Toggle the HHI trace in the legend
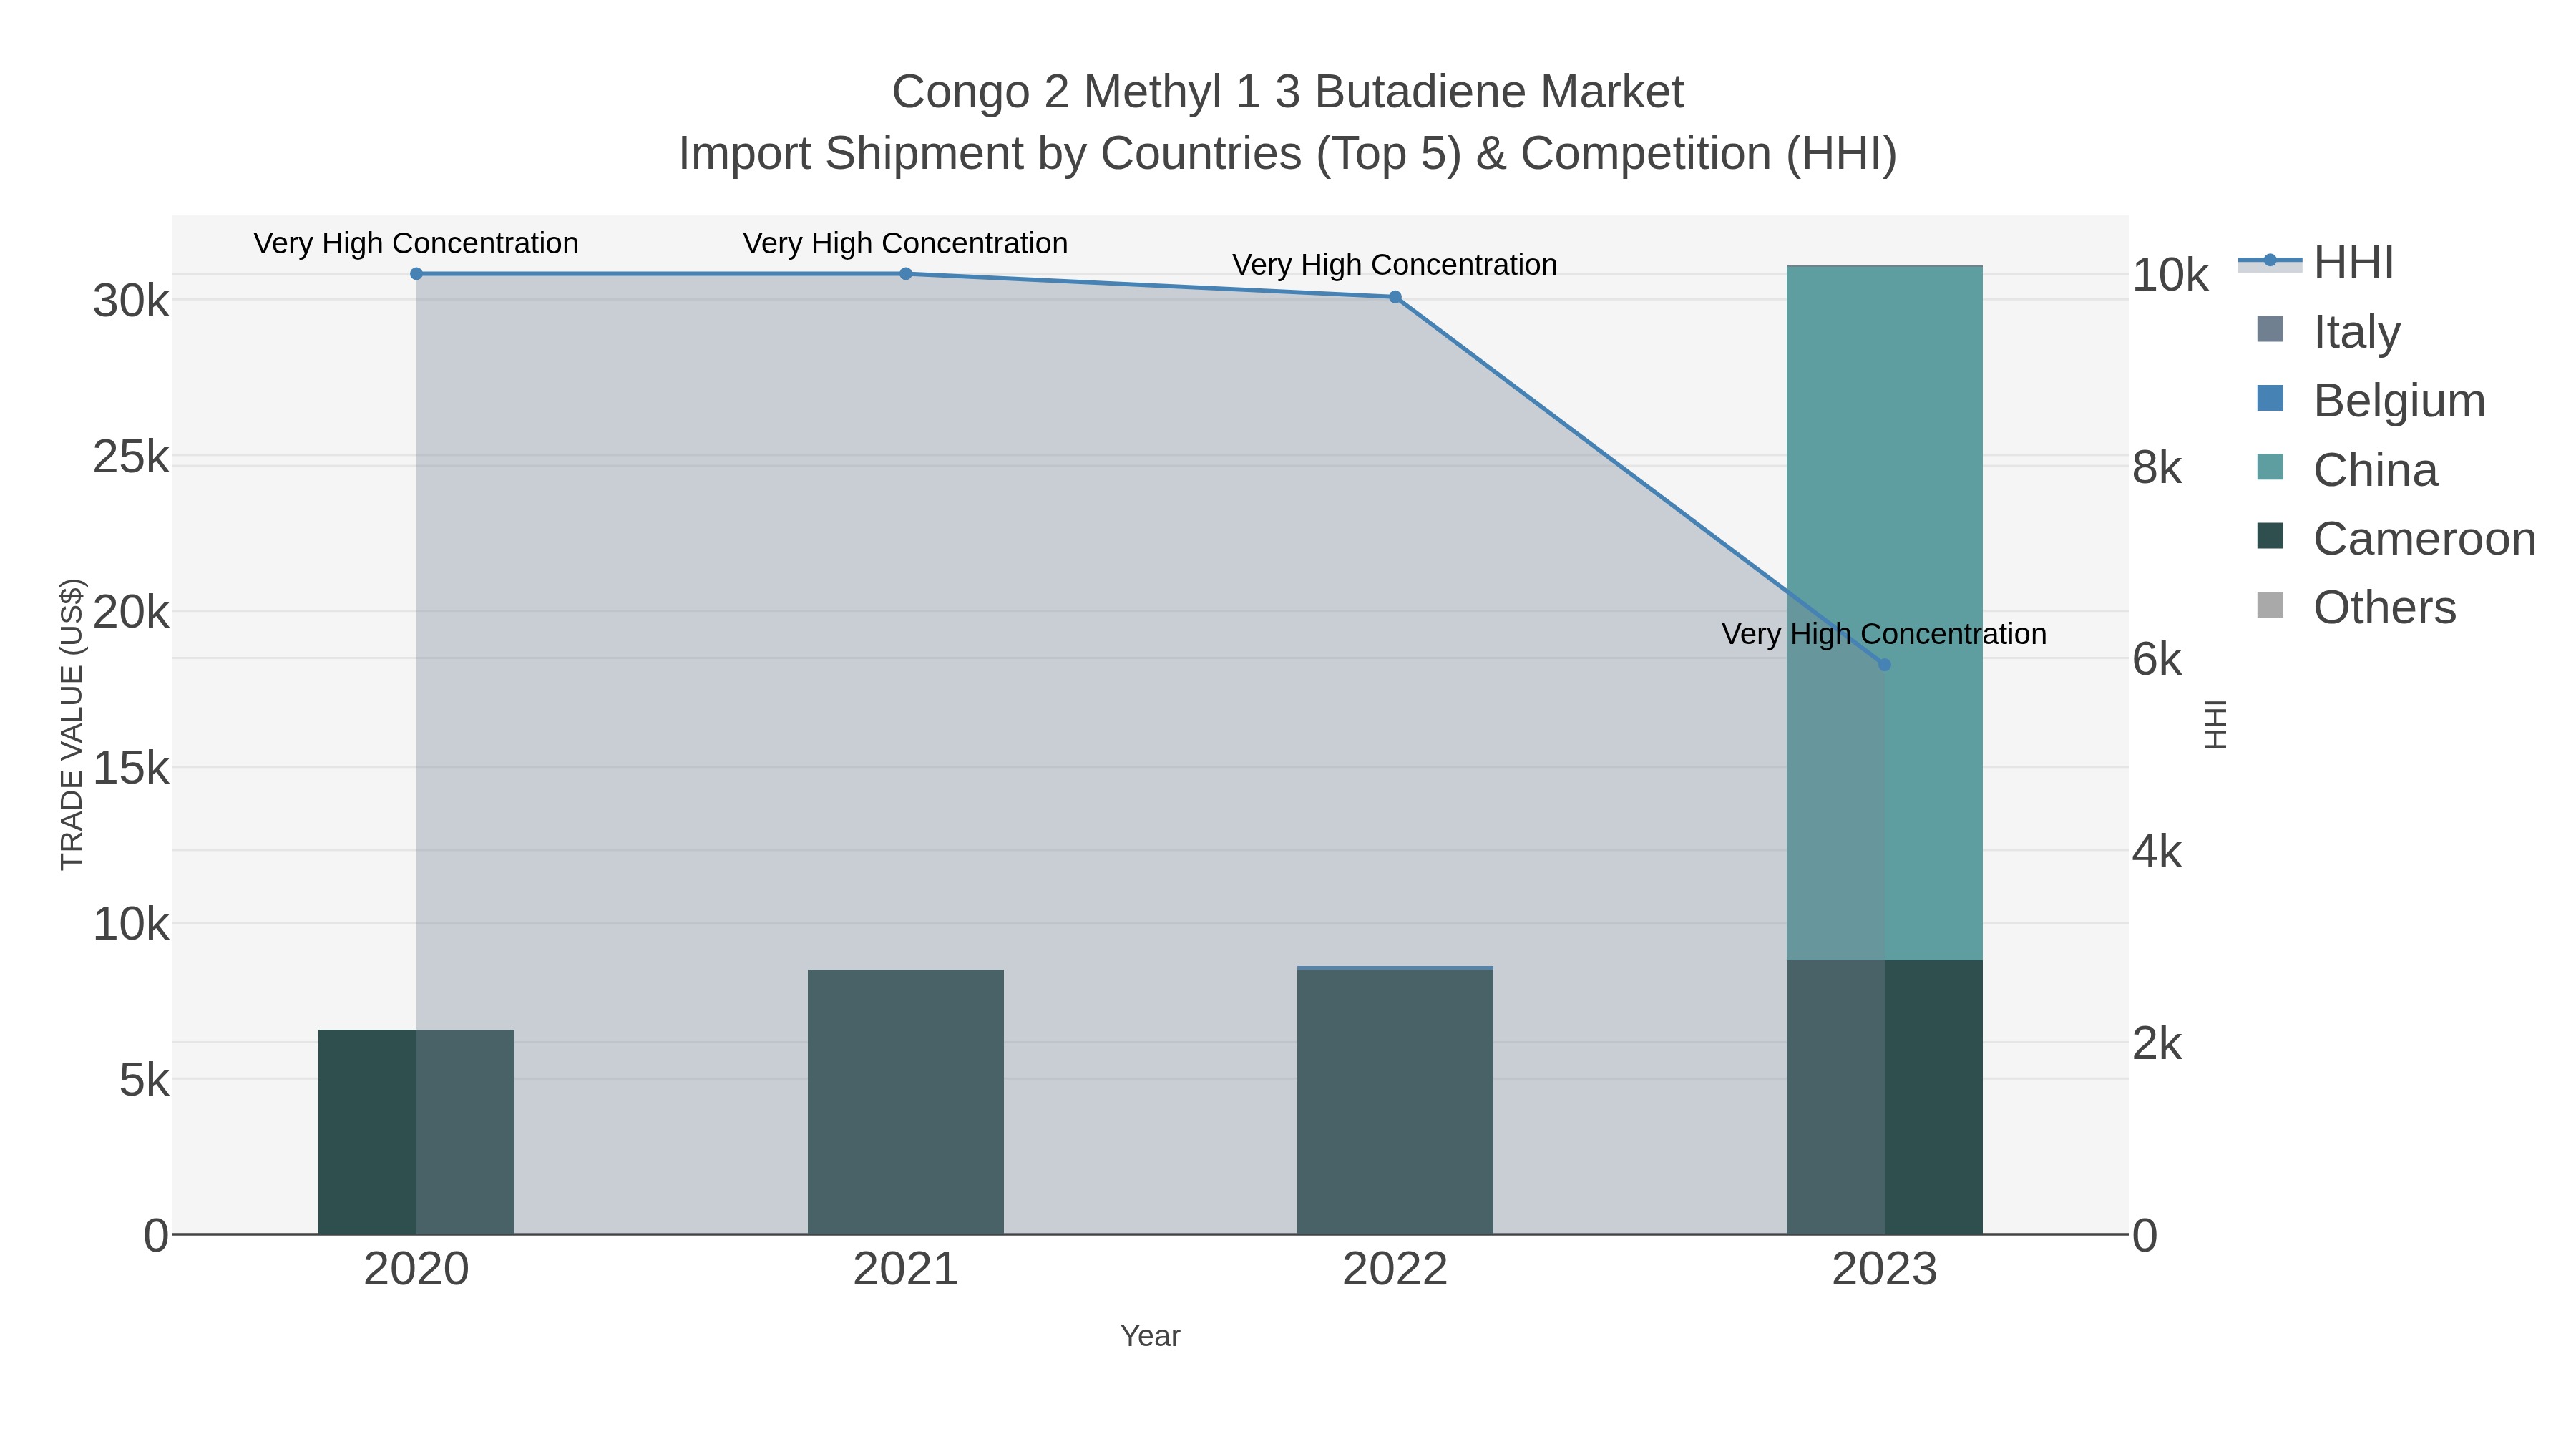Viewport: 2576px width, 1449px height. (2316, 262)
